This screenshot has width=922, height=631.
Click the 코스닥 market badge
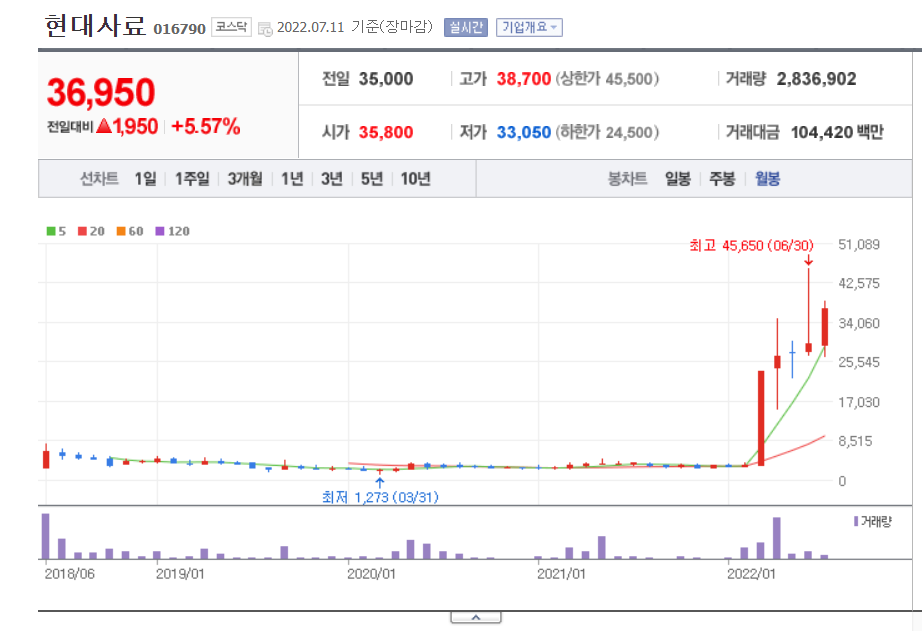point(231,27)
